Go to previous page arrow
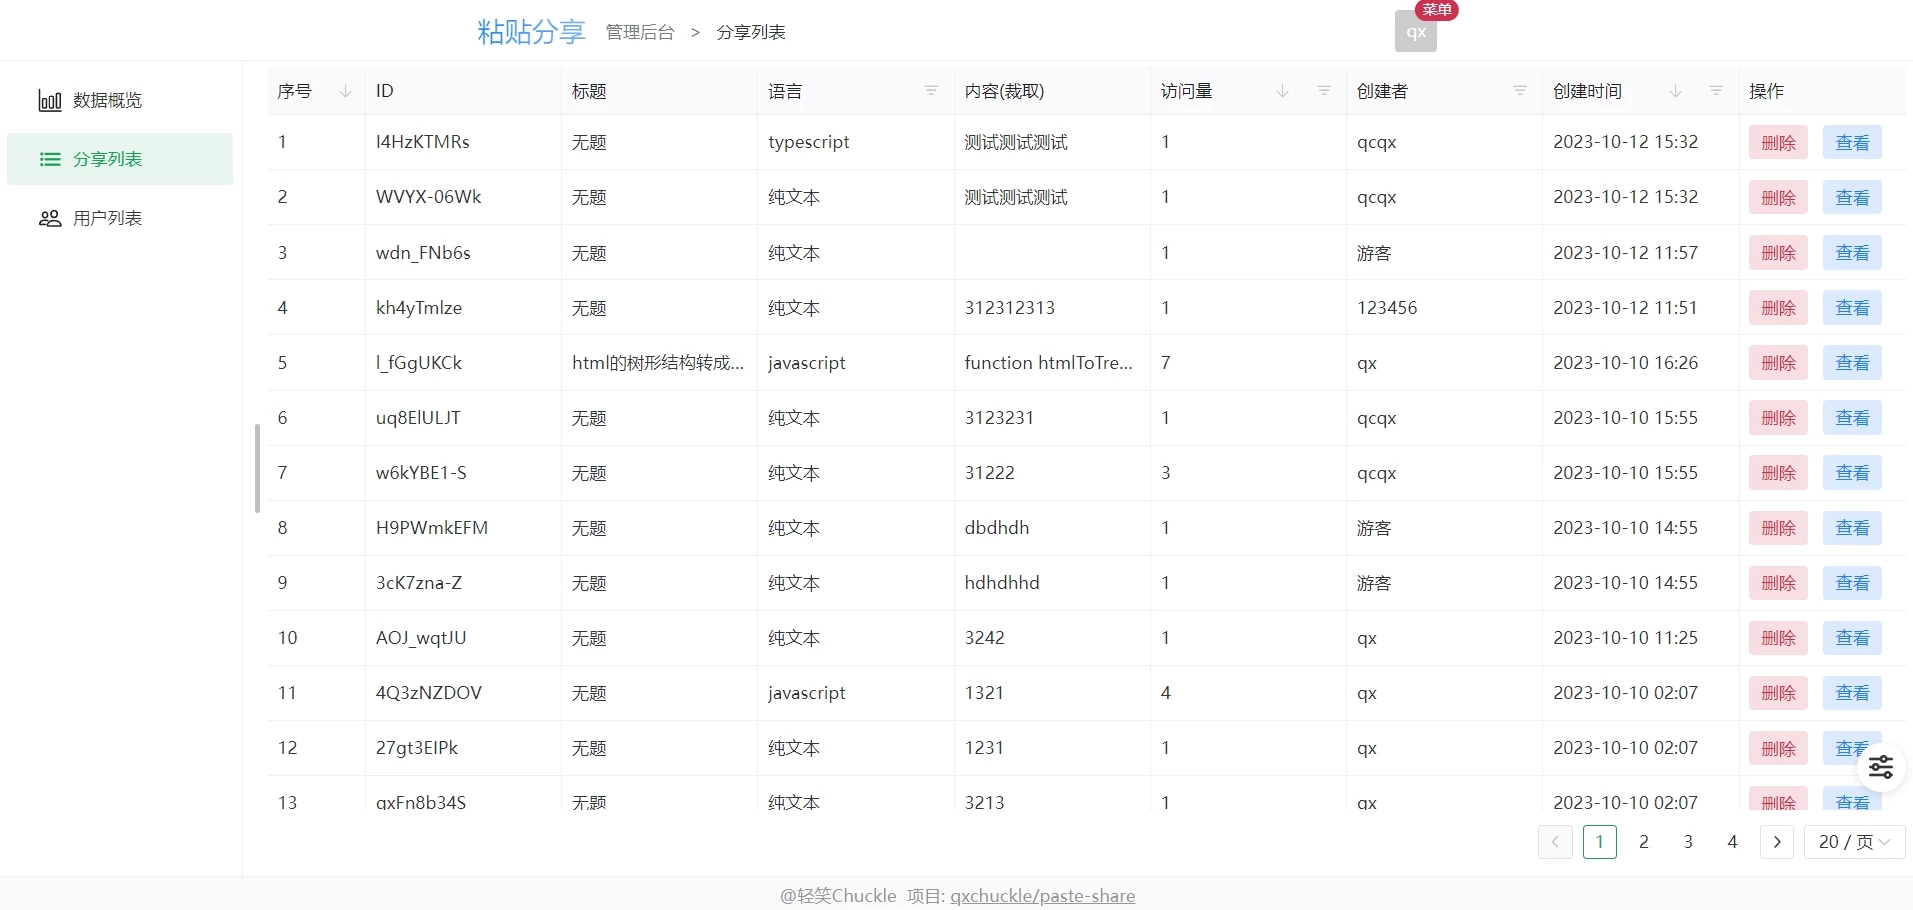This screenshot has height=910, width=1913. point(1555,842)
